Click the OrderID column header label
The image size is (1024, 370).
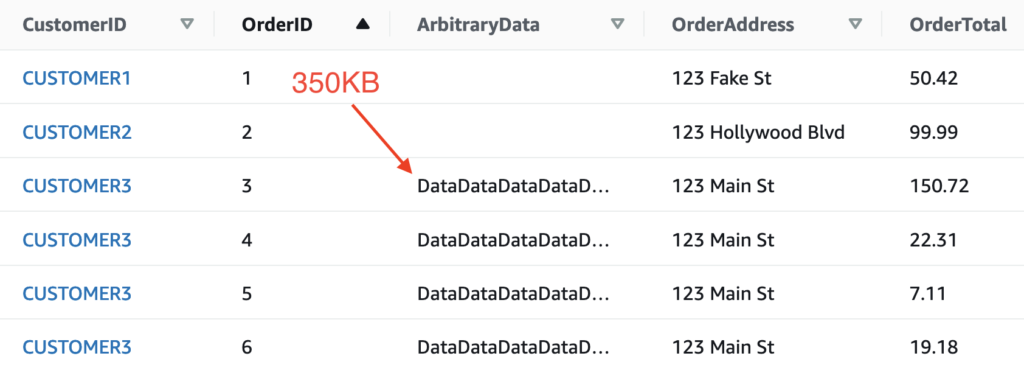pos(277,25)
